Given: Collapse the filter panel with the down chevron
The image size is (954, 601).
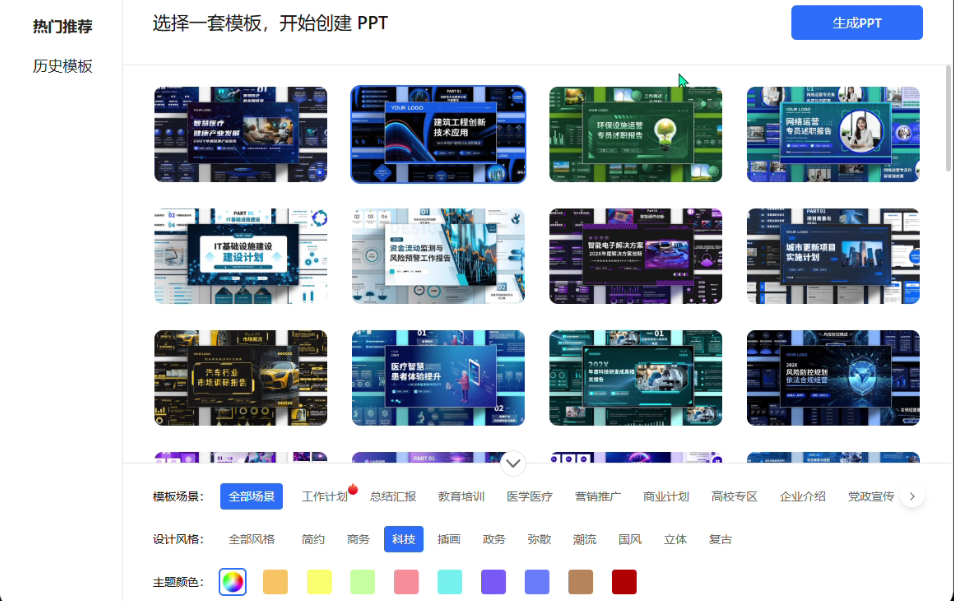Looking at the screenshot, I should click(x=513, y=463).
